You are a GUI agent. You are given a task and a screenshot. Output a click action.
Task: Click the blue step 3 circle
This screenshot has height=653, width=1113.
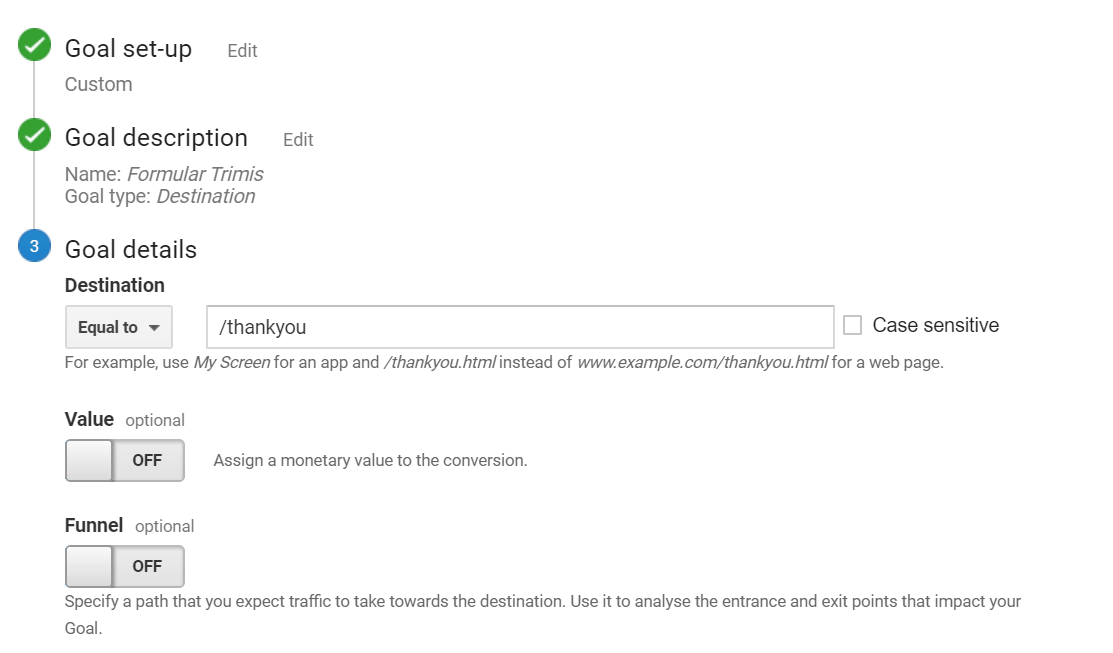(x=34, y=247)
